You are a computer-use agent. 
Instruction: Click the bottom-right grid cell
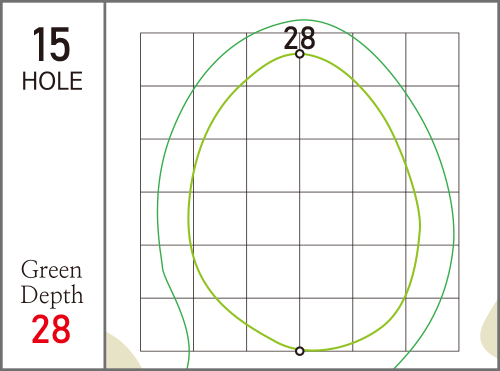click(432, 325)
